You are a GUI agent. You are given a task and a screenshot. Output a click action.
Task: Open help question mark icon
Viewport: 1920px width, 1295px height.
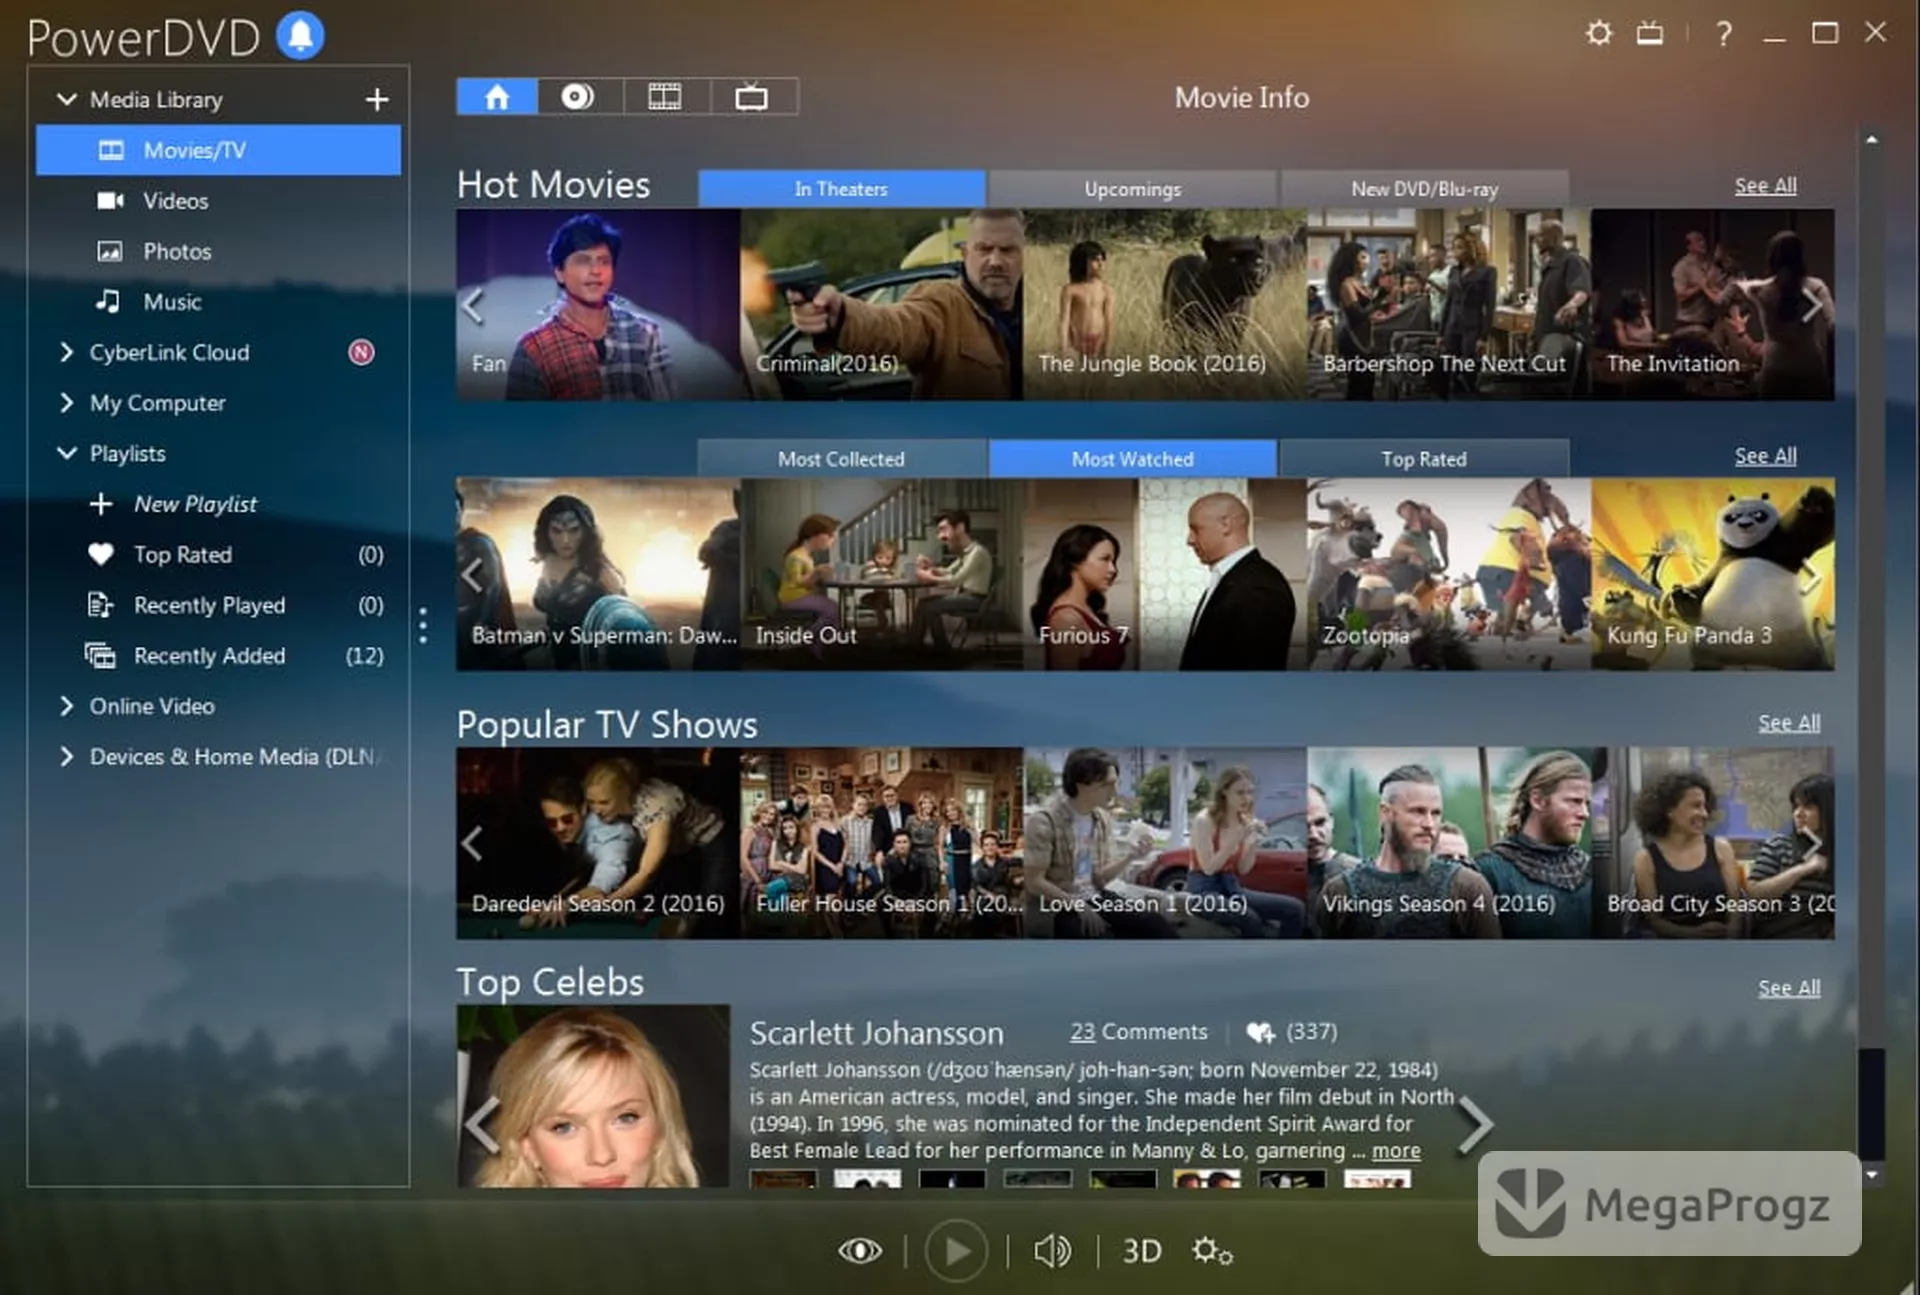click(1723, 35)
